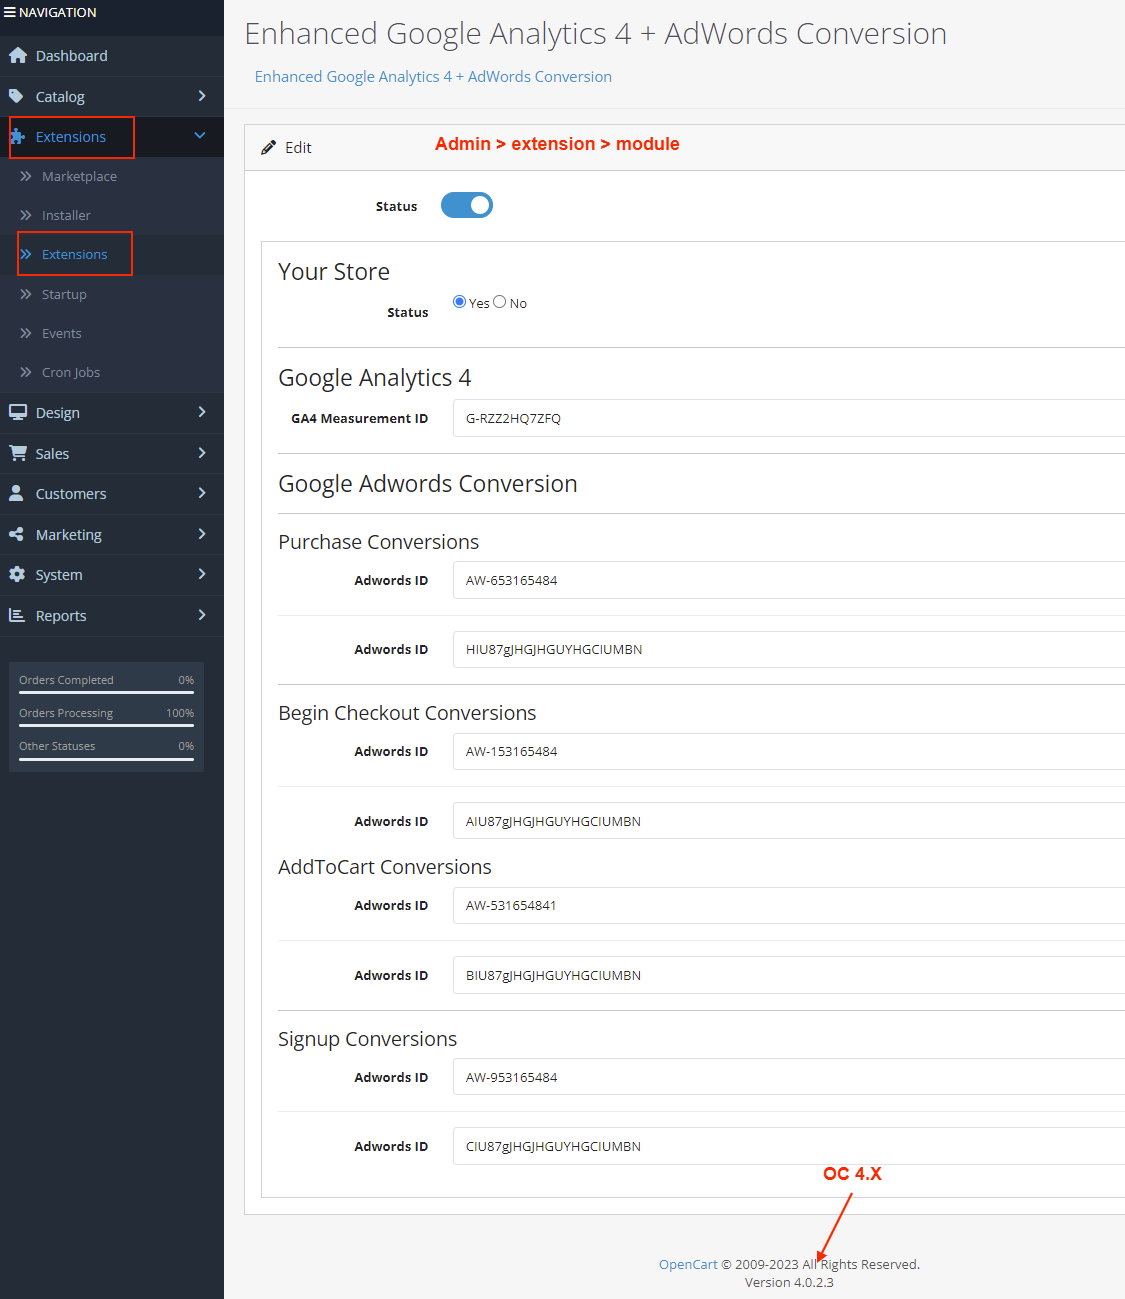The height and width of the screenshot is (1299, 1125).
Task: Open Marketplace submenu item
Action: click(112, 176)
